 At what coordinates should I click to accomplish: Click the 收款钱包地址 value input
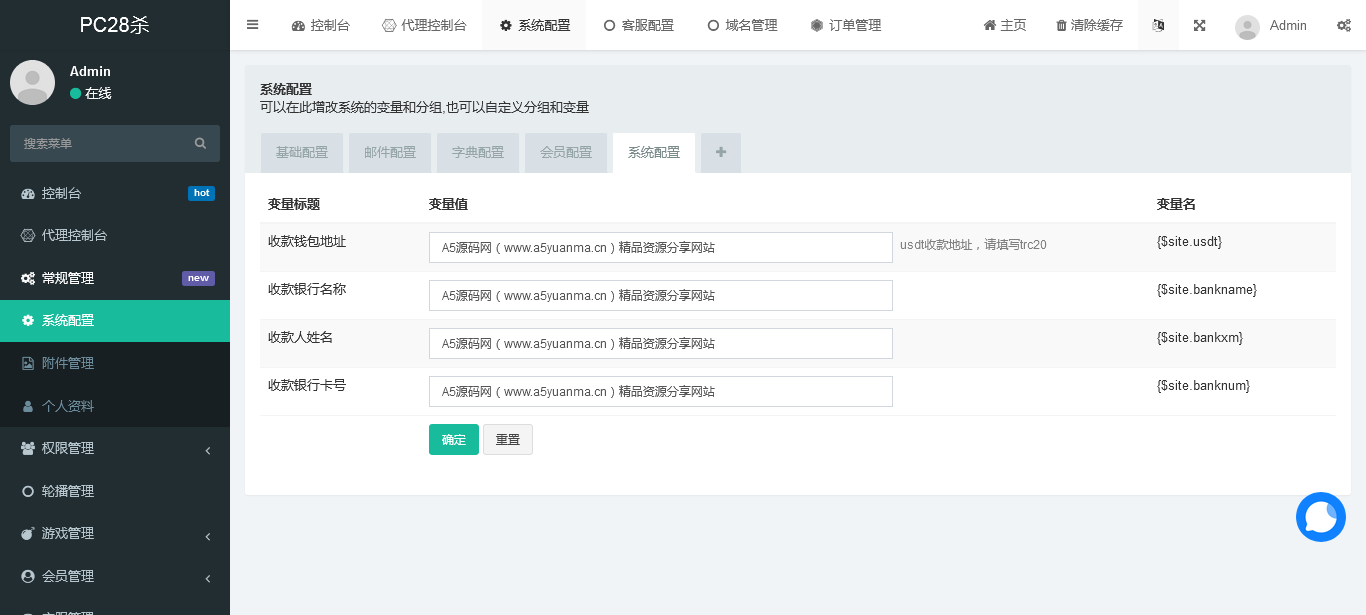click(x=661, y=248)
